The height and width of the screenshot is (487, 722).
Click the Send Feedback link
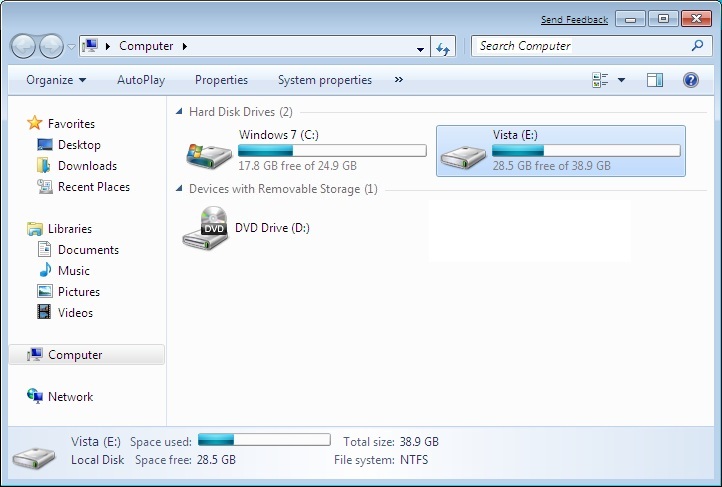[574, 20]
